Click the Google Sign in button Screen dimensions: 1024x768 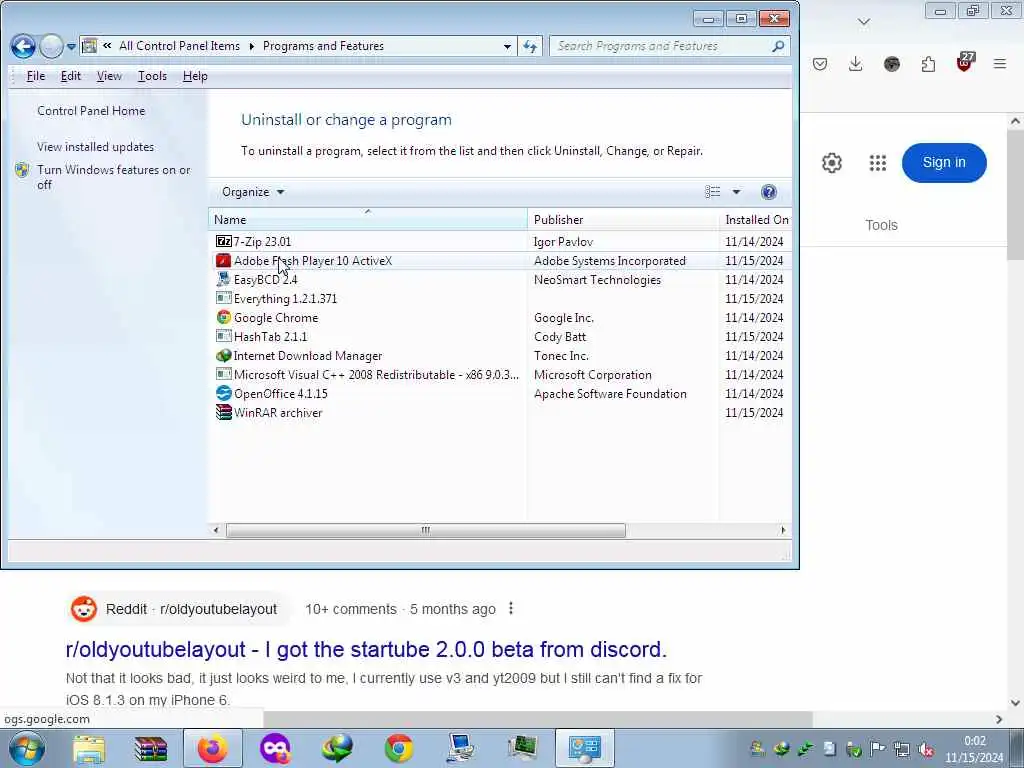tap(944, 163)
